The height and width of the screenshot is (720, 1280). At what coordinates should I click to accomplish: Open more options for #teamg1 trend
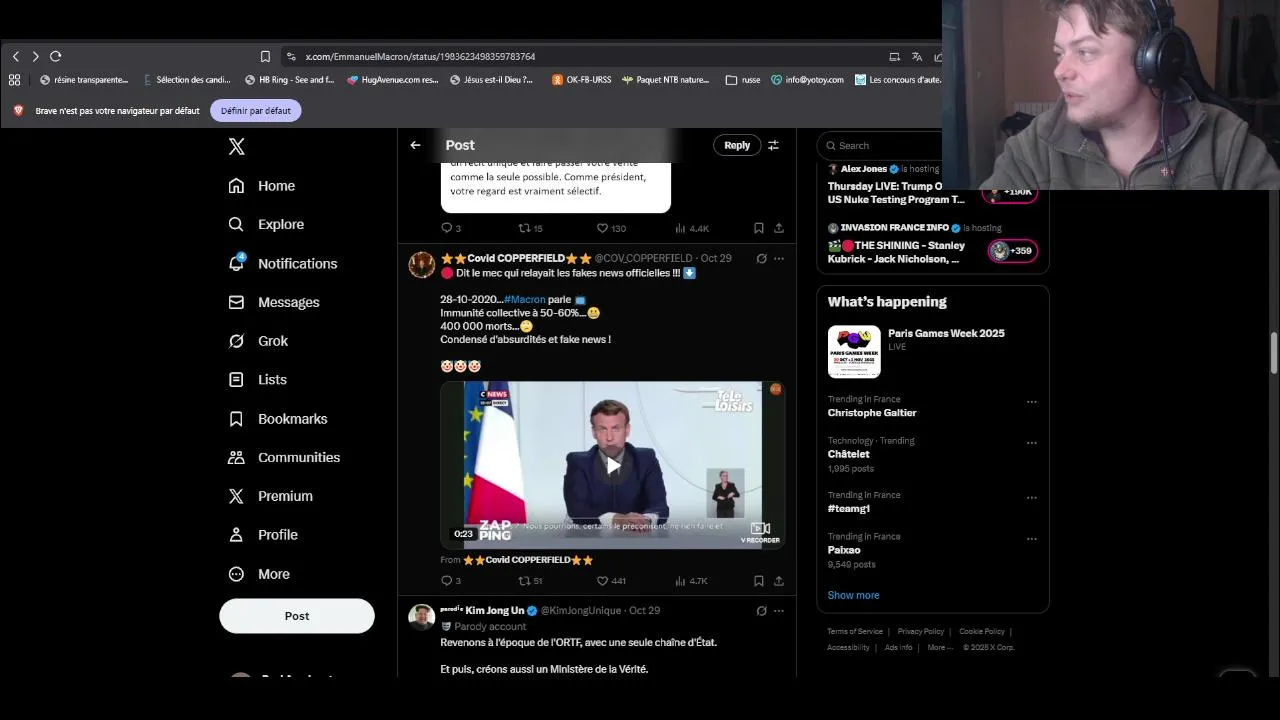tap(1031, 498)
